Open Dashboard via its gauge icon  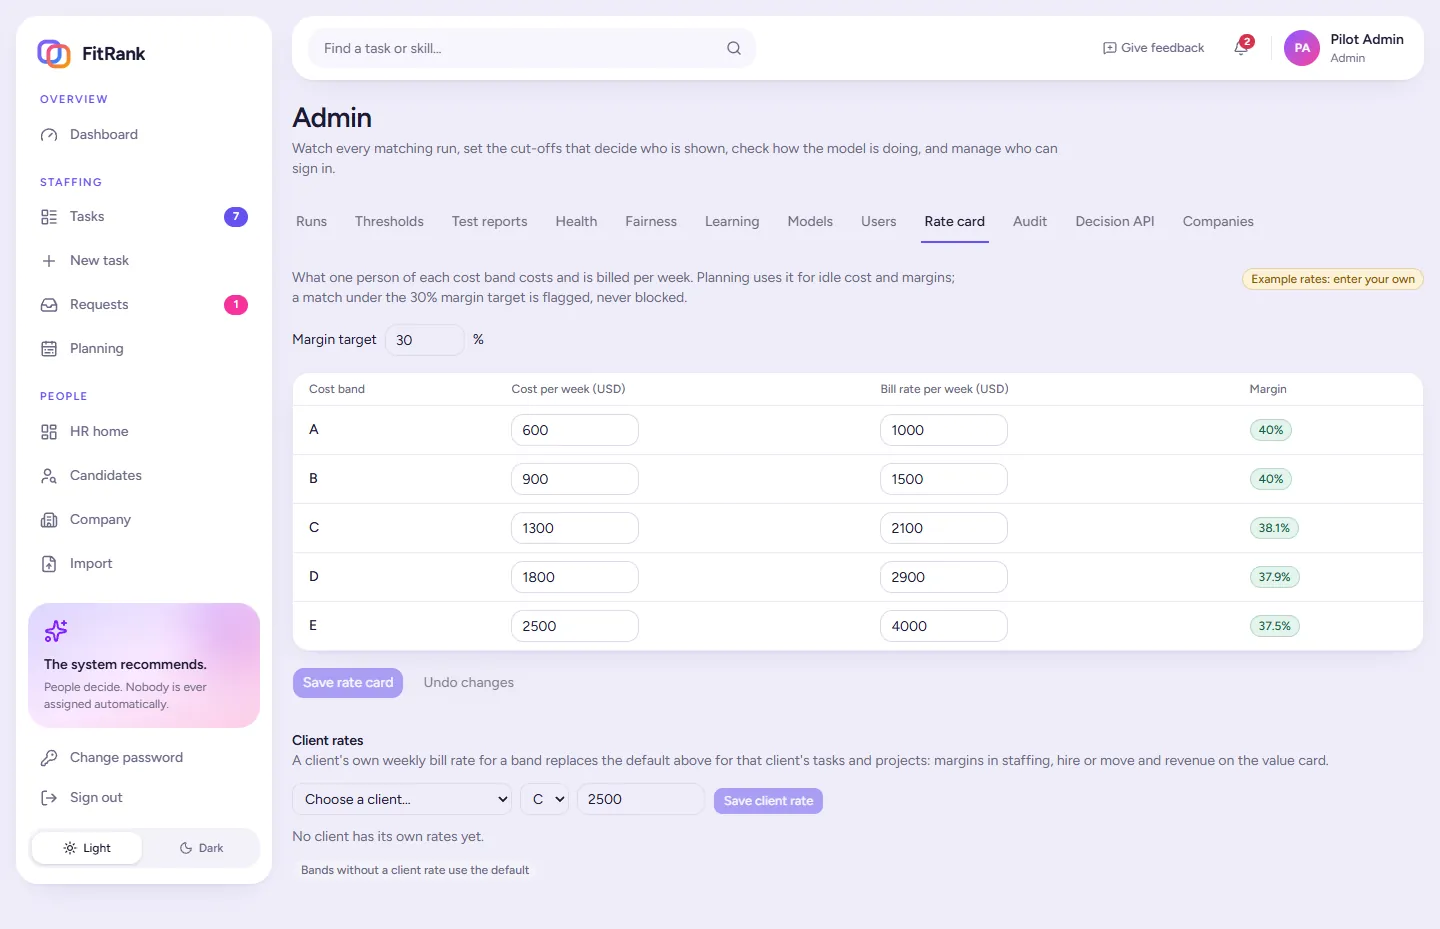coord(49,135)
